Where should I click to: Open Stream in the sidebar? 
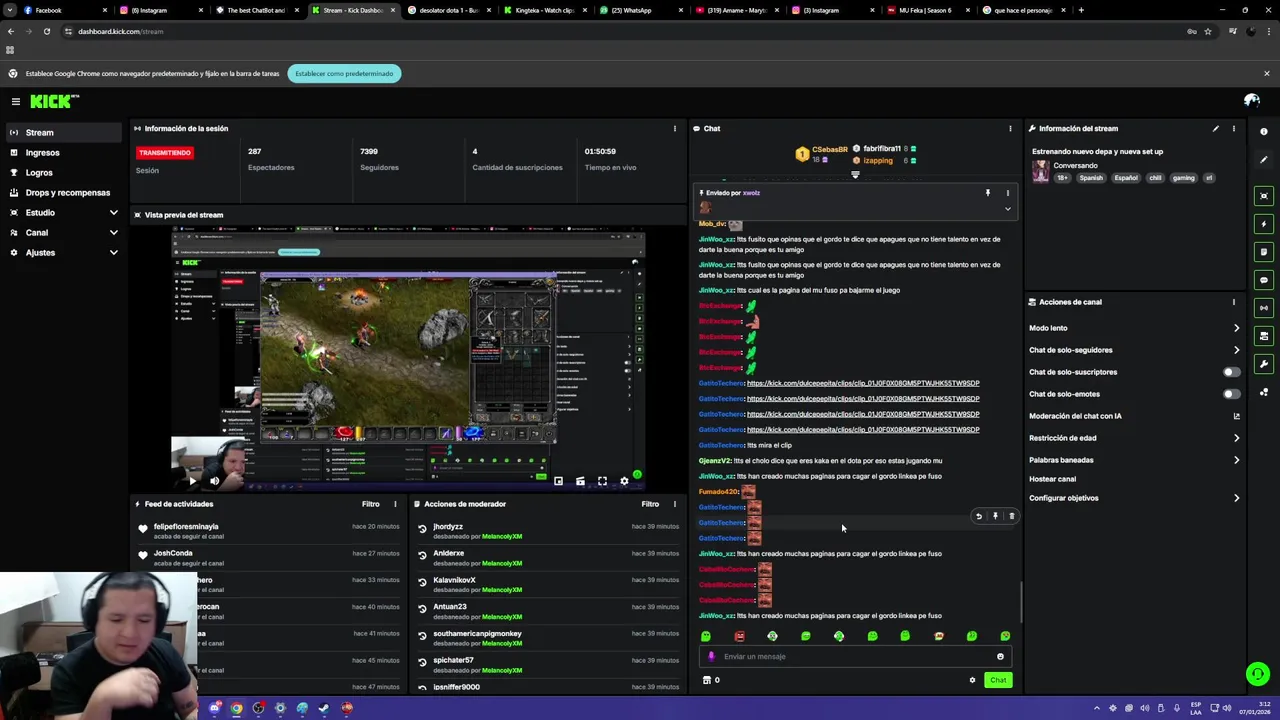click(64, 133)
